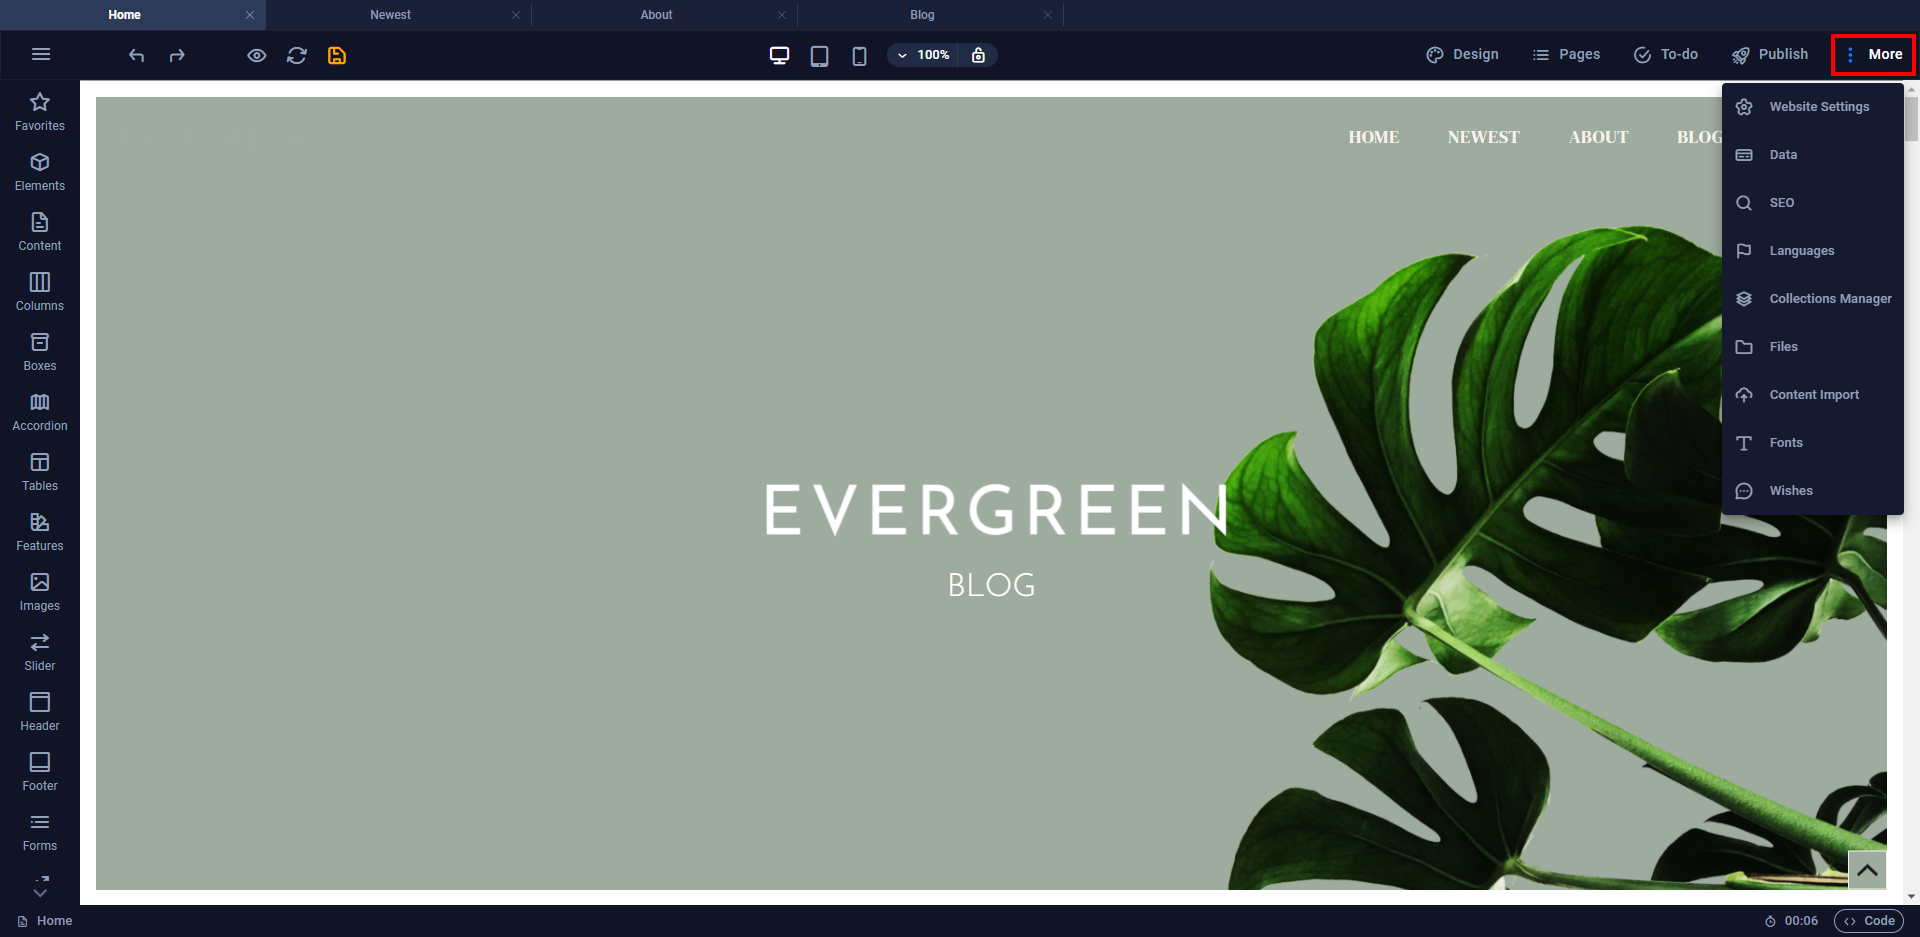Viewport: 1920px width, 937px height.
Task: Click the scroll-to-top arrow button
Action: point(1866,870)
